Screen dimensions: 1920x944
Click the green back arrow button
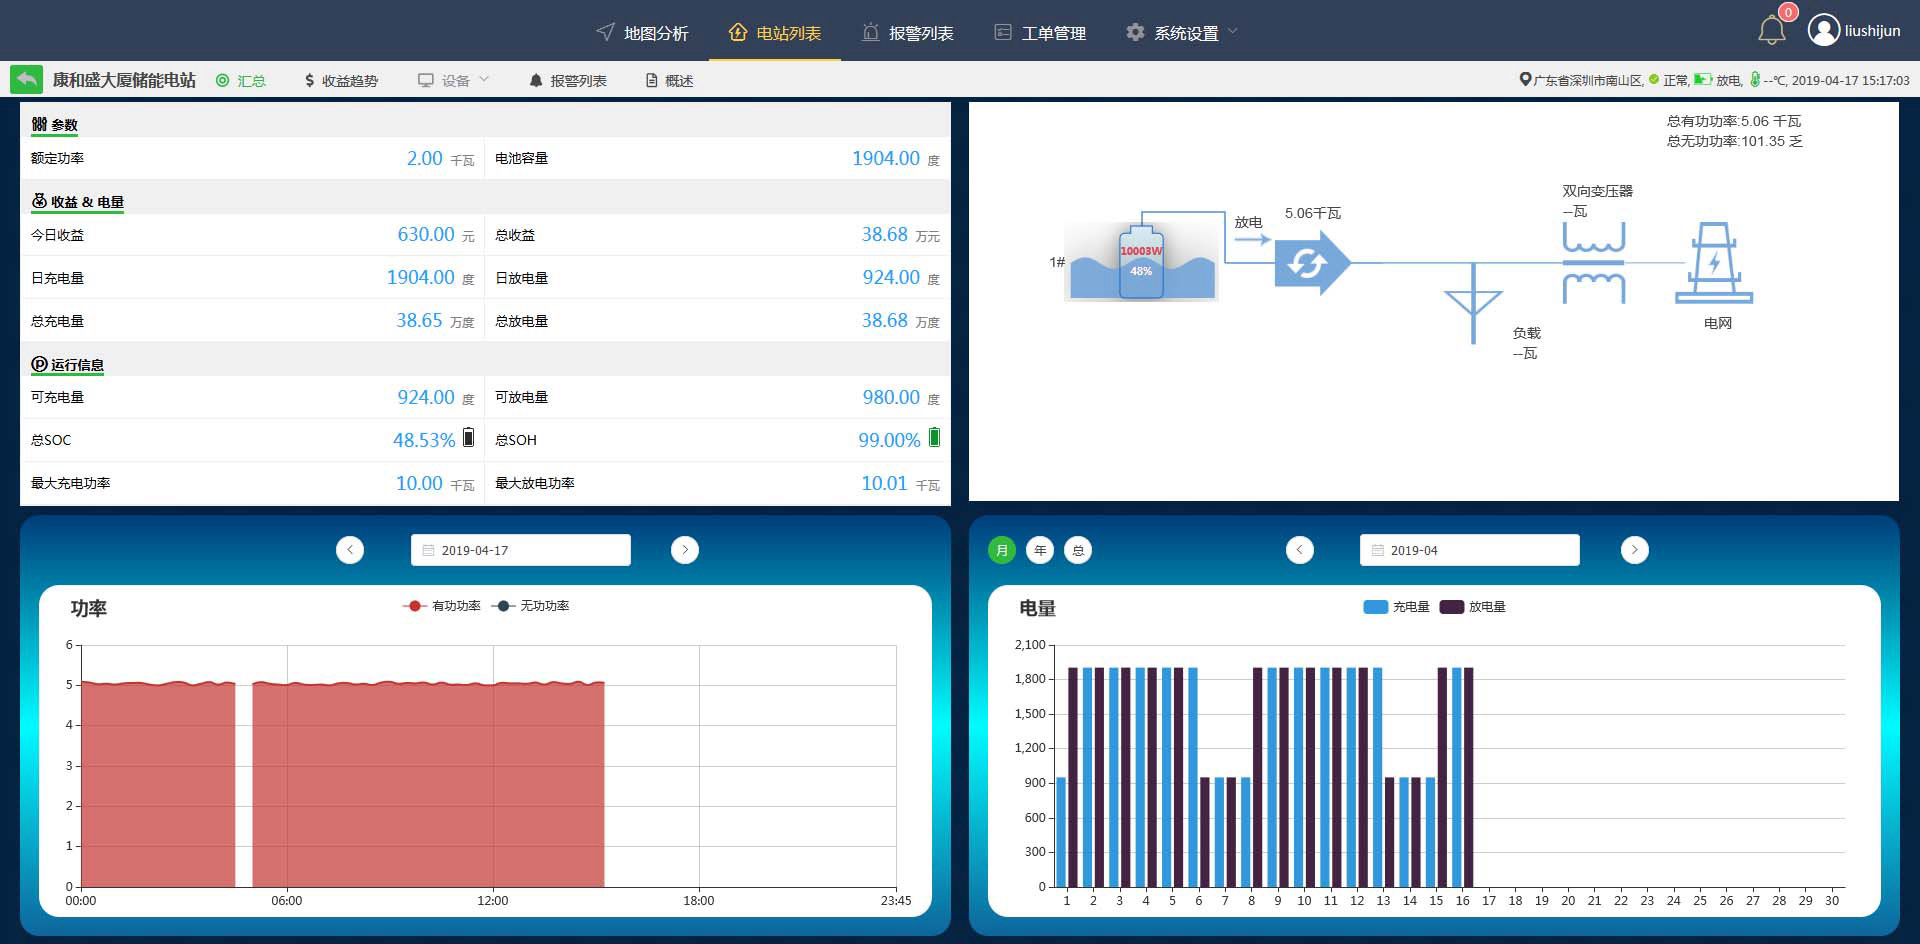pyautogui.click(x=26, y=80)
